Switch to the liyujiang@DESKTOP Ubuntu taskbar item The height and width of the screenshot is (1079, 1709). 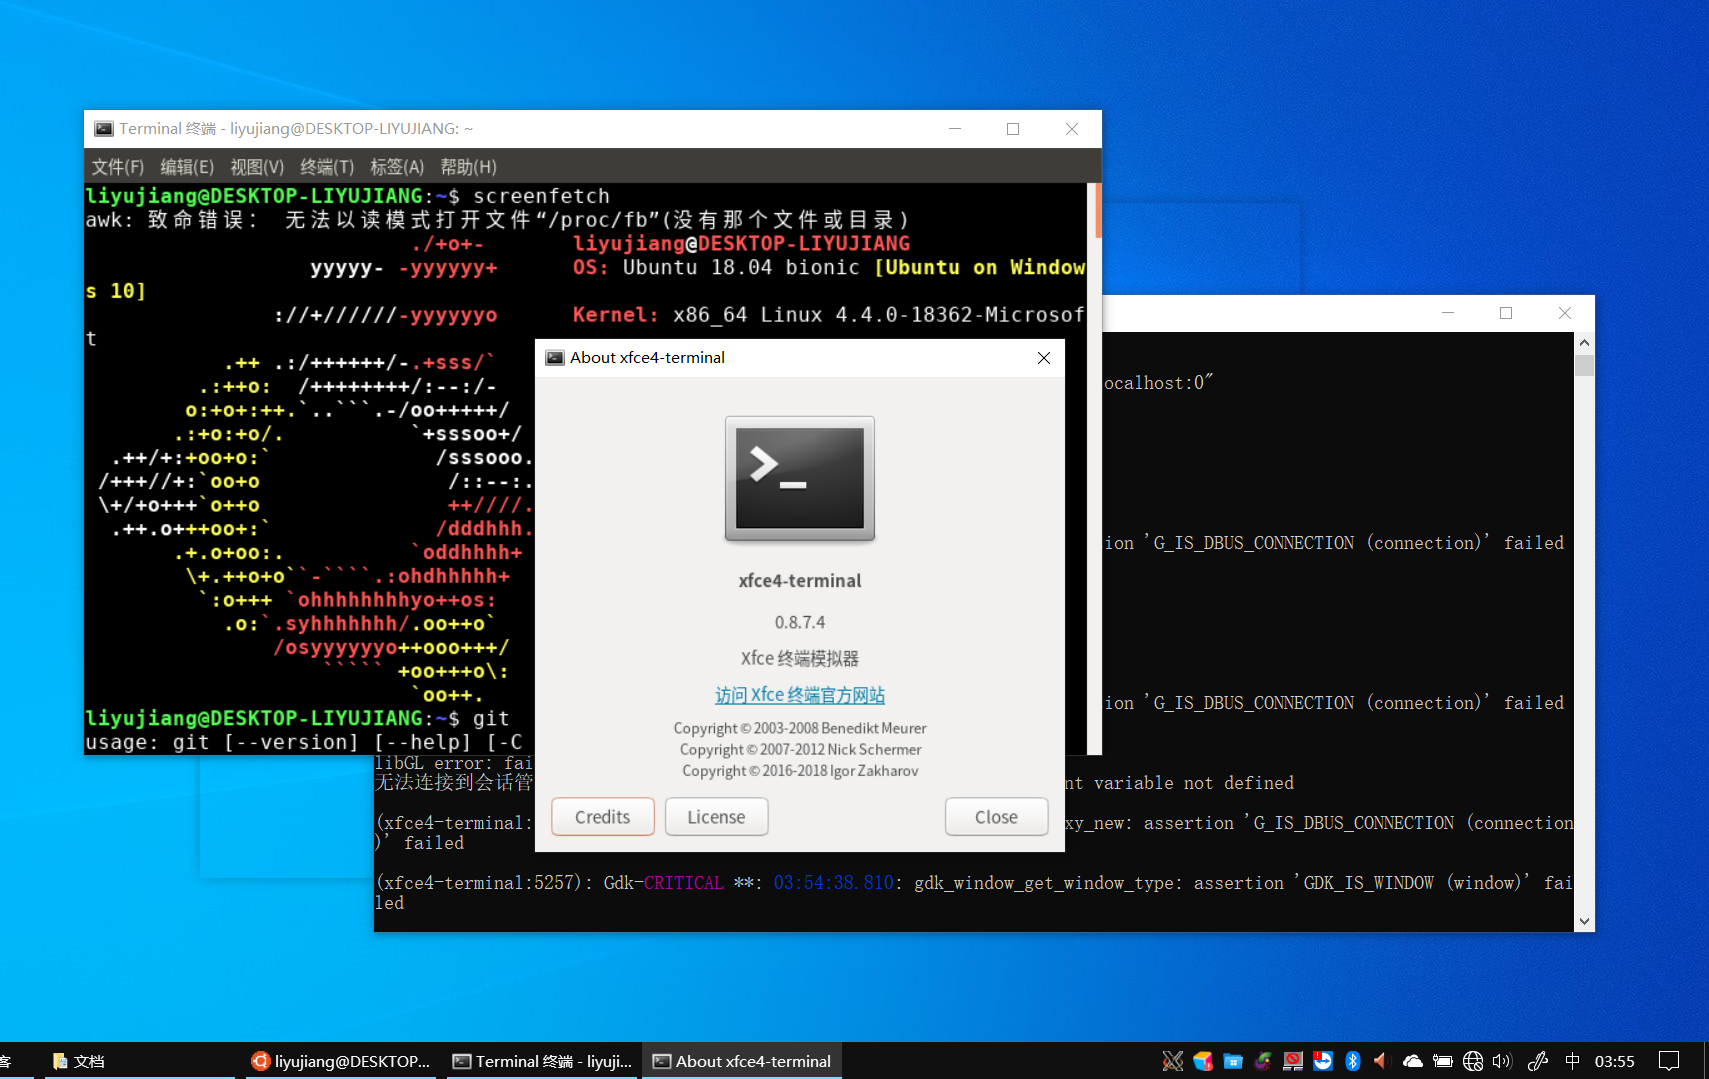(341, 1061)
